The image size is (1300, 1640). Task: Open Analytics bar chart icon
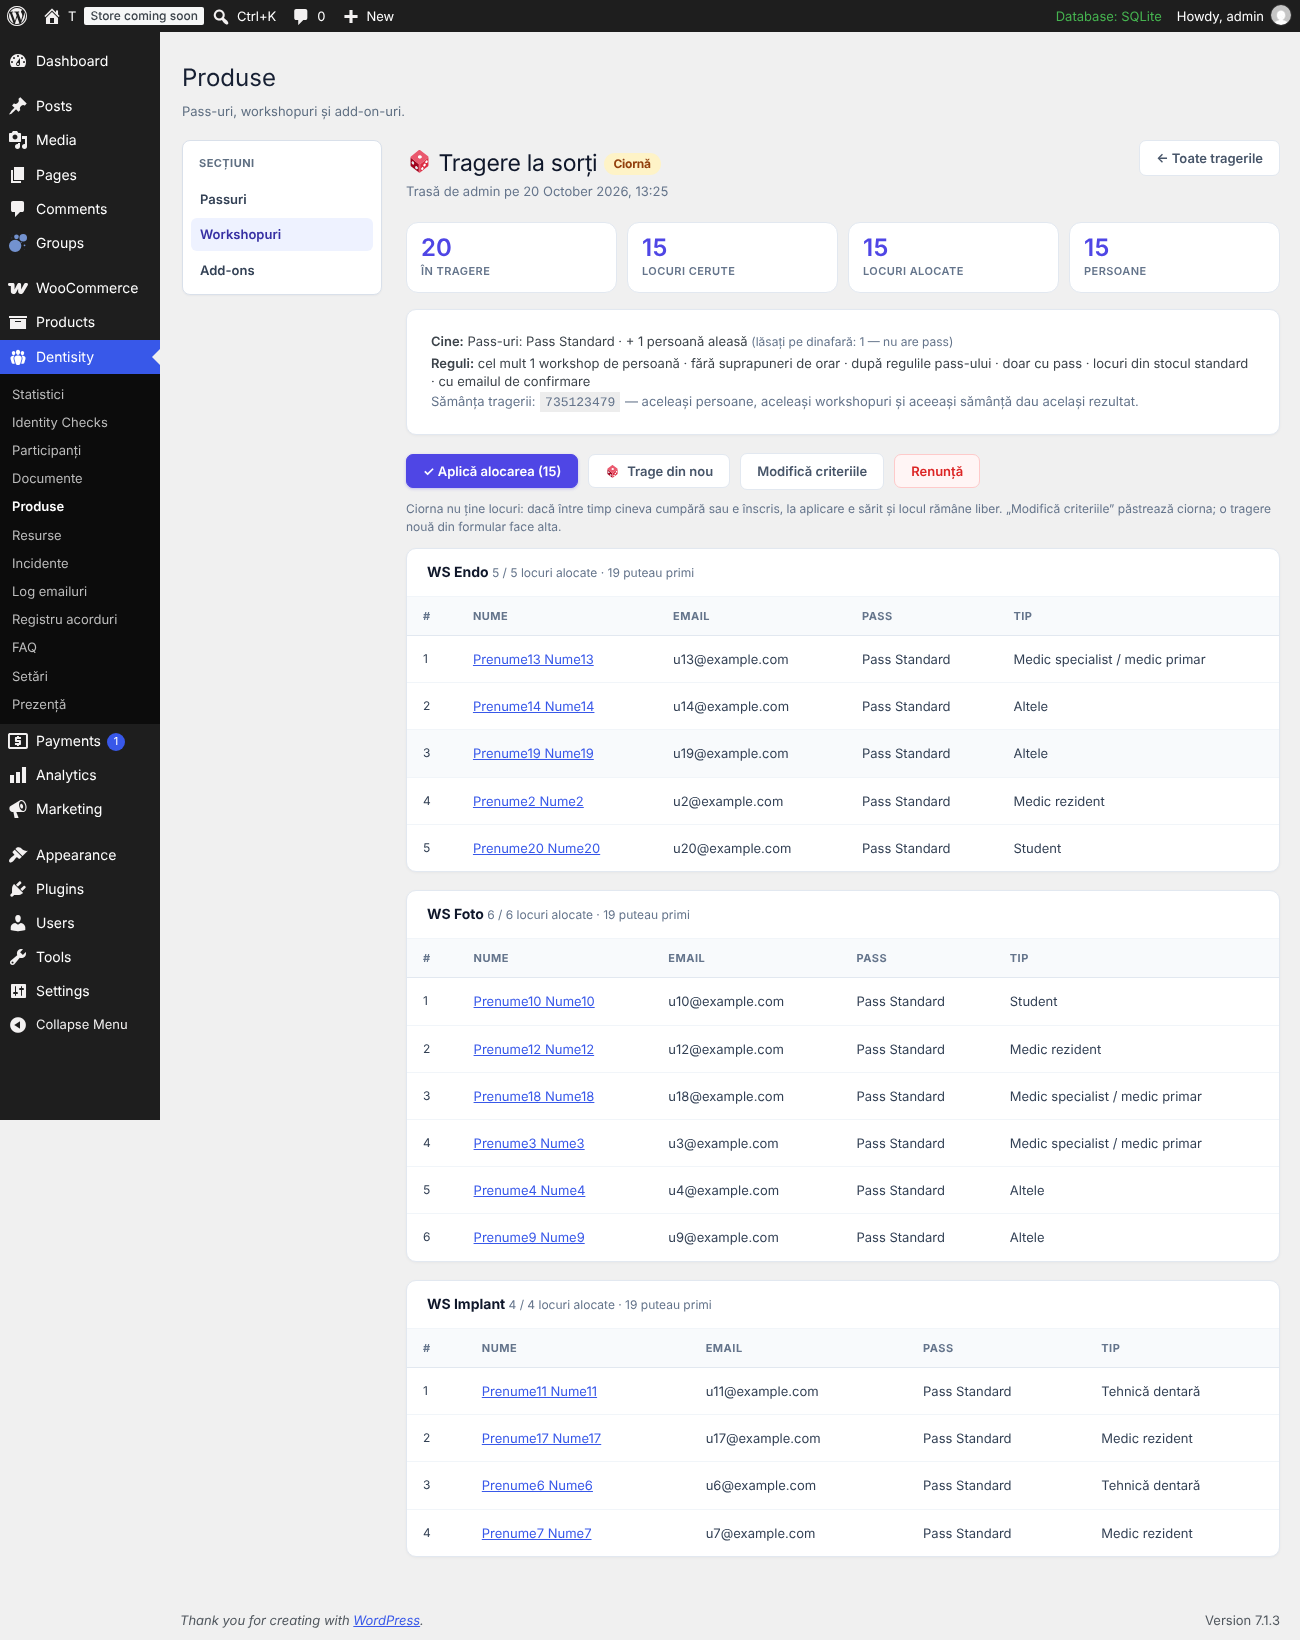pyautogui.click(x=18, y=775)
